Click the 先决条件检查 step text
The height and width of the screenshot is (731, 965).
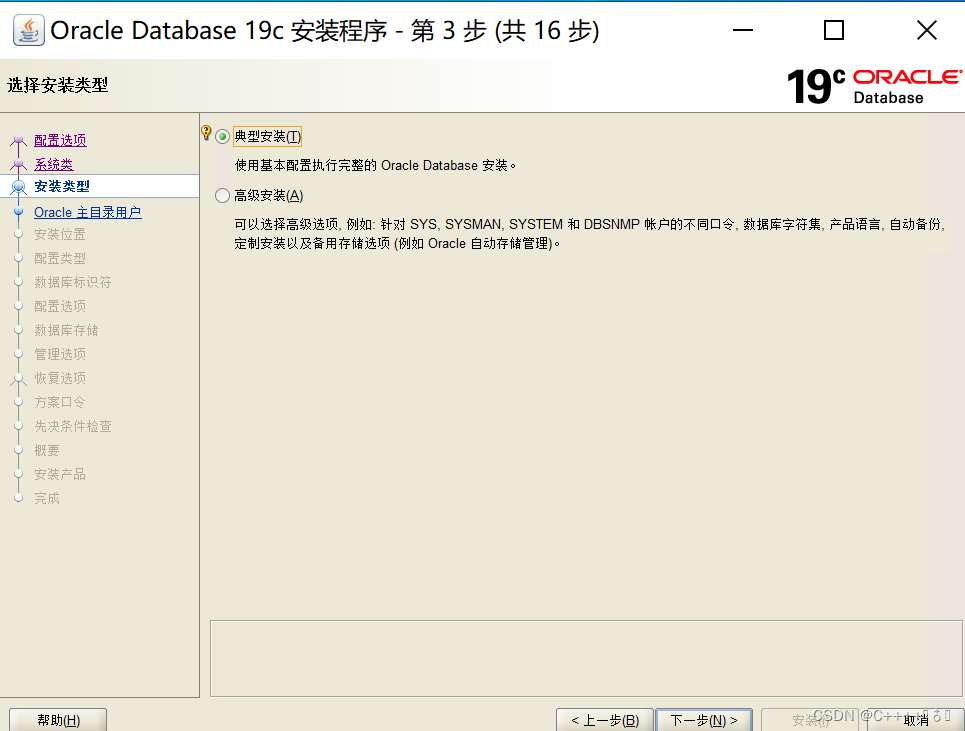point(73,426)
